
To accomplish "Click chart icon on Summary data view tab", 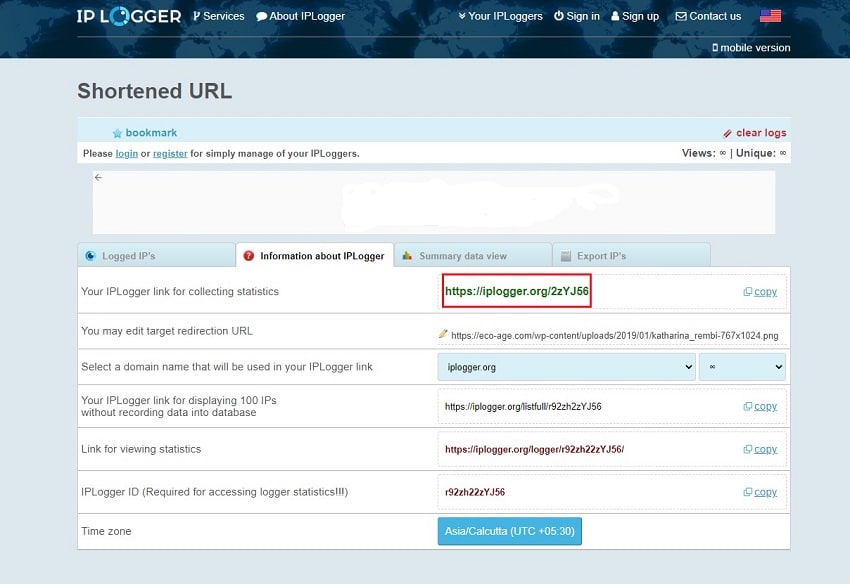I will [407, 255].
